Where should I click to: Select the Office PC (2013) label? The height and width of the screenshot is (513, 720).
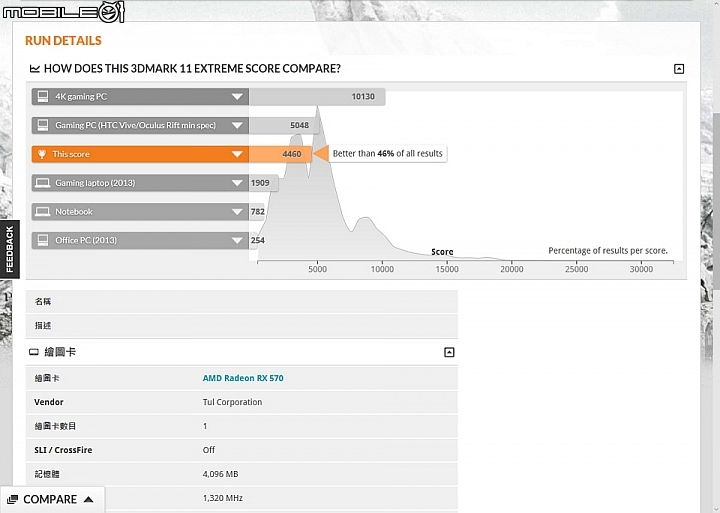pyautogui.click(x=86, y=240)
